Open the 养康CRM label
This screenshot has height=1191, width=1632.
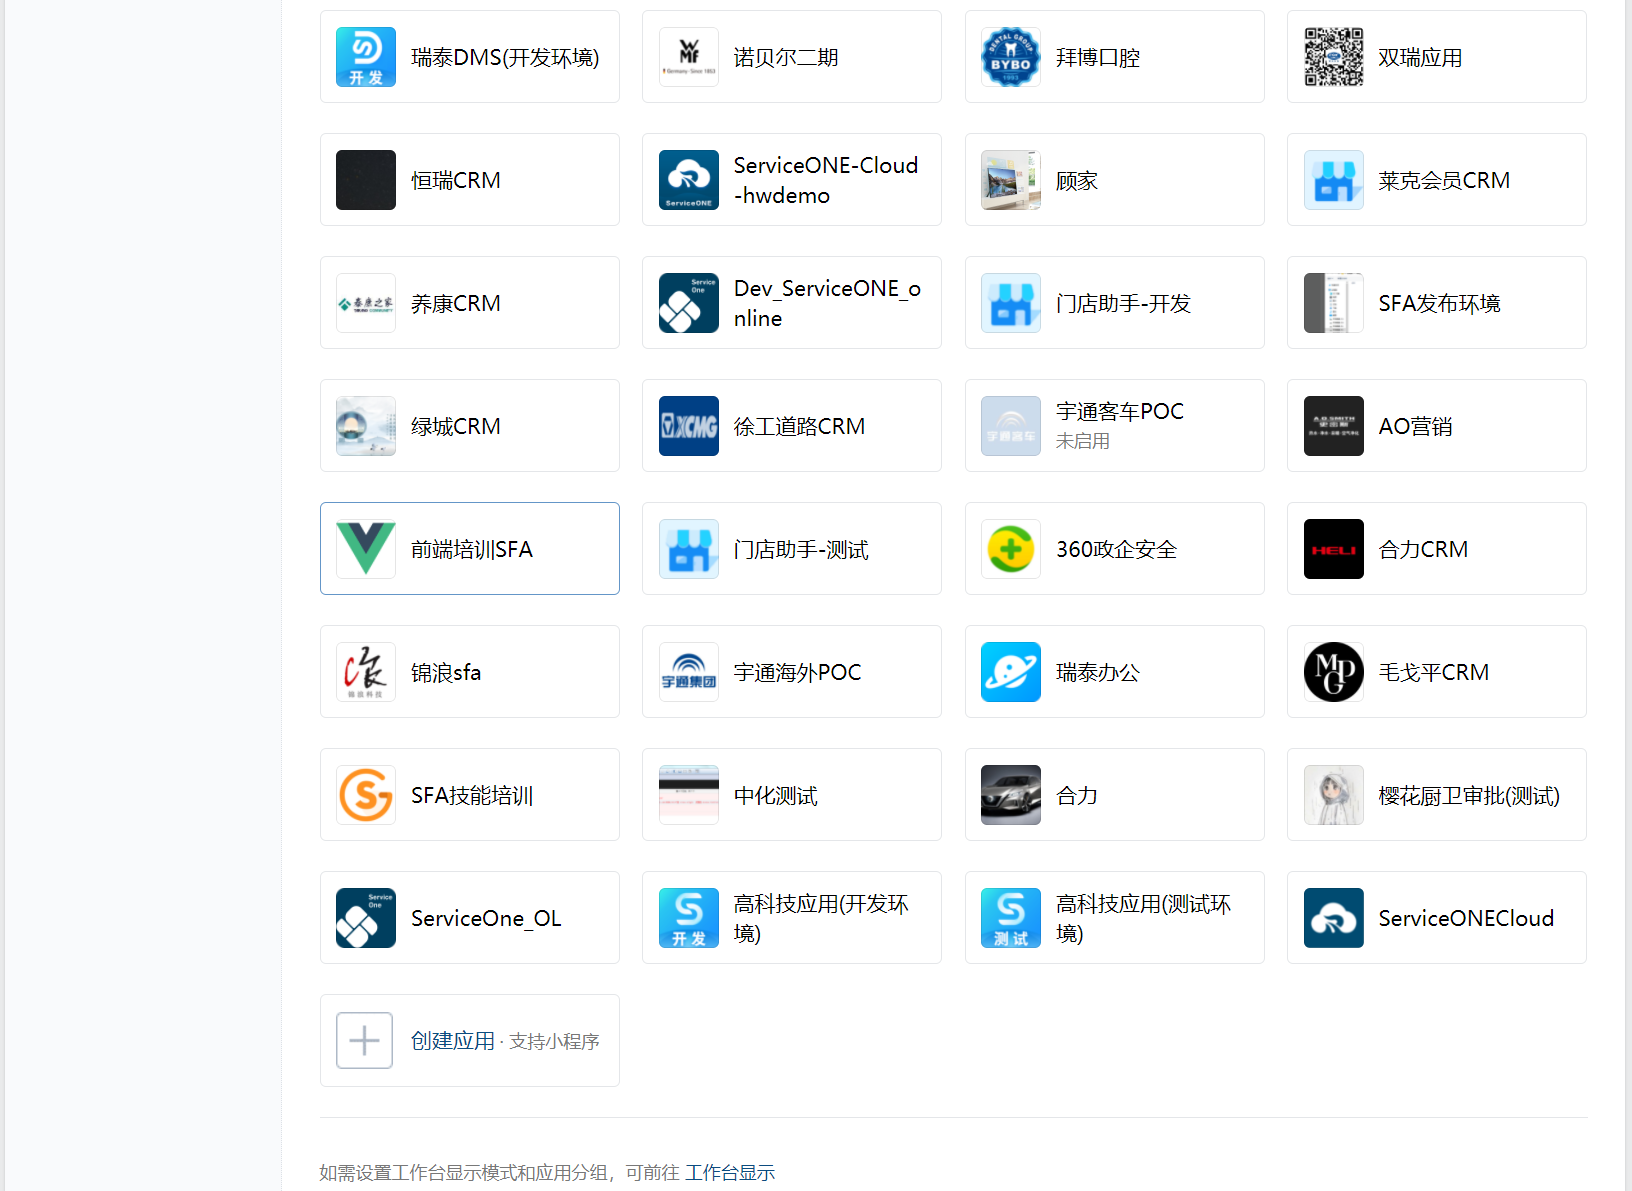[456, 304]
